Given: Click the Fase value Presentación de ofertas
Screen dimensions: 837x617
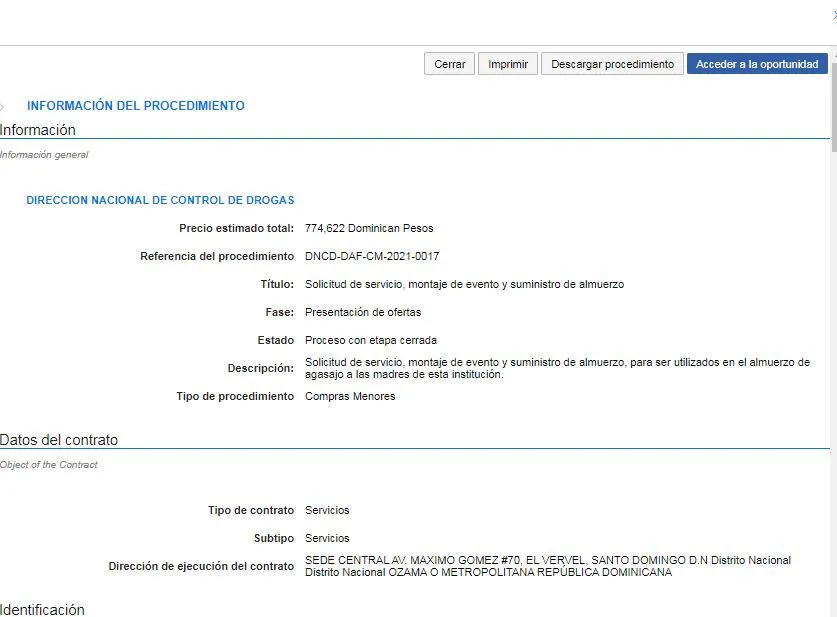Looking at the screenshot, I should [363, 313].
